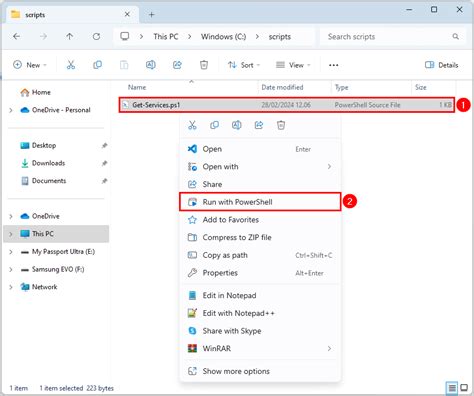Select Edit in Notepad
Viewport: 474px width, 396px height.
260,295
